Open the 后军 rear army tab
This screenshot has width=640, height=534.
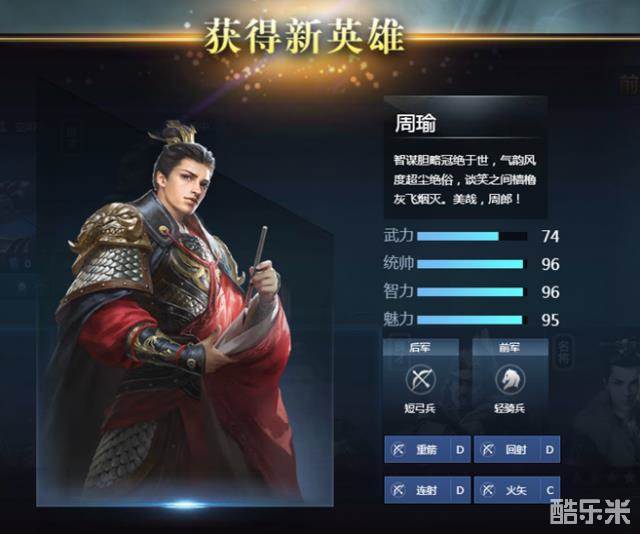click(420, 347)
